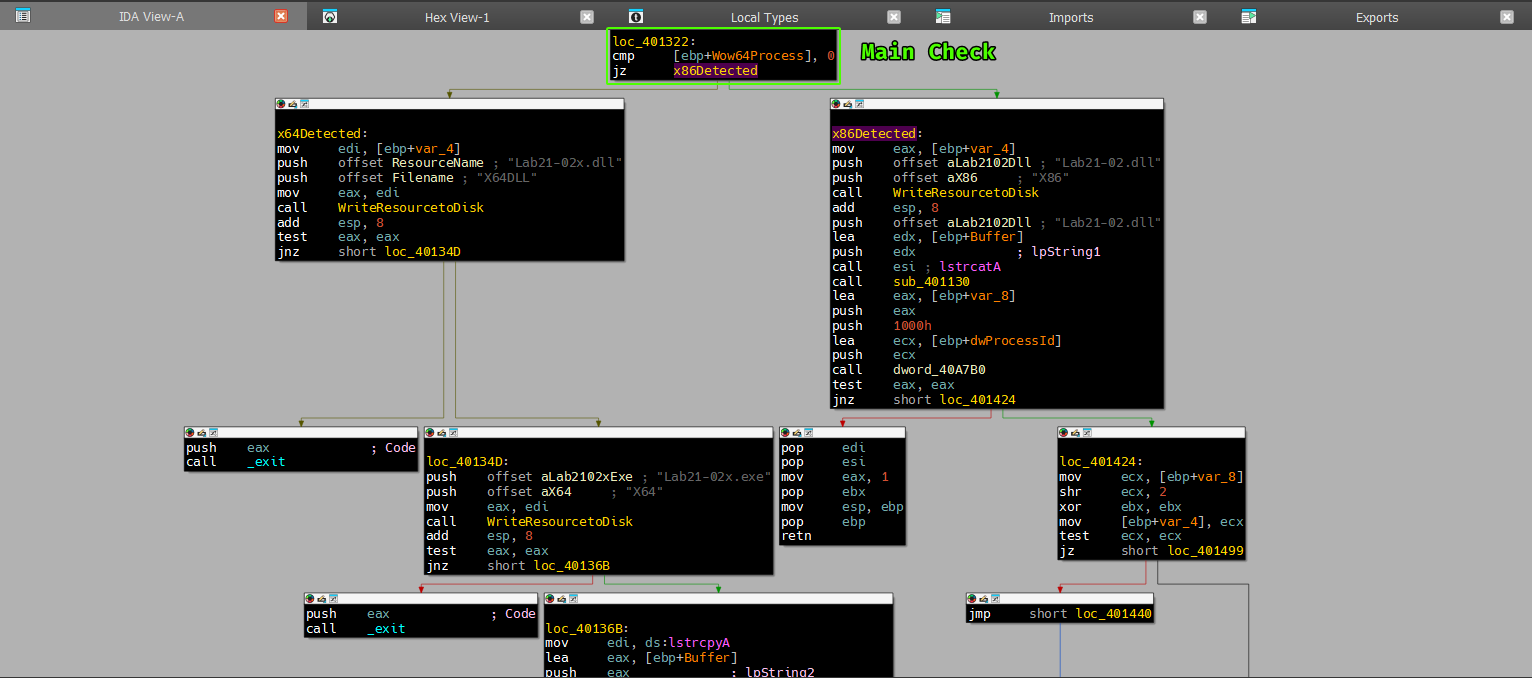This screenshot has height=678, width=1532.
Task: Switch to the Imports tab
Action: click(x=1070, y=17)
